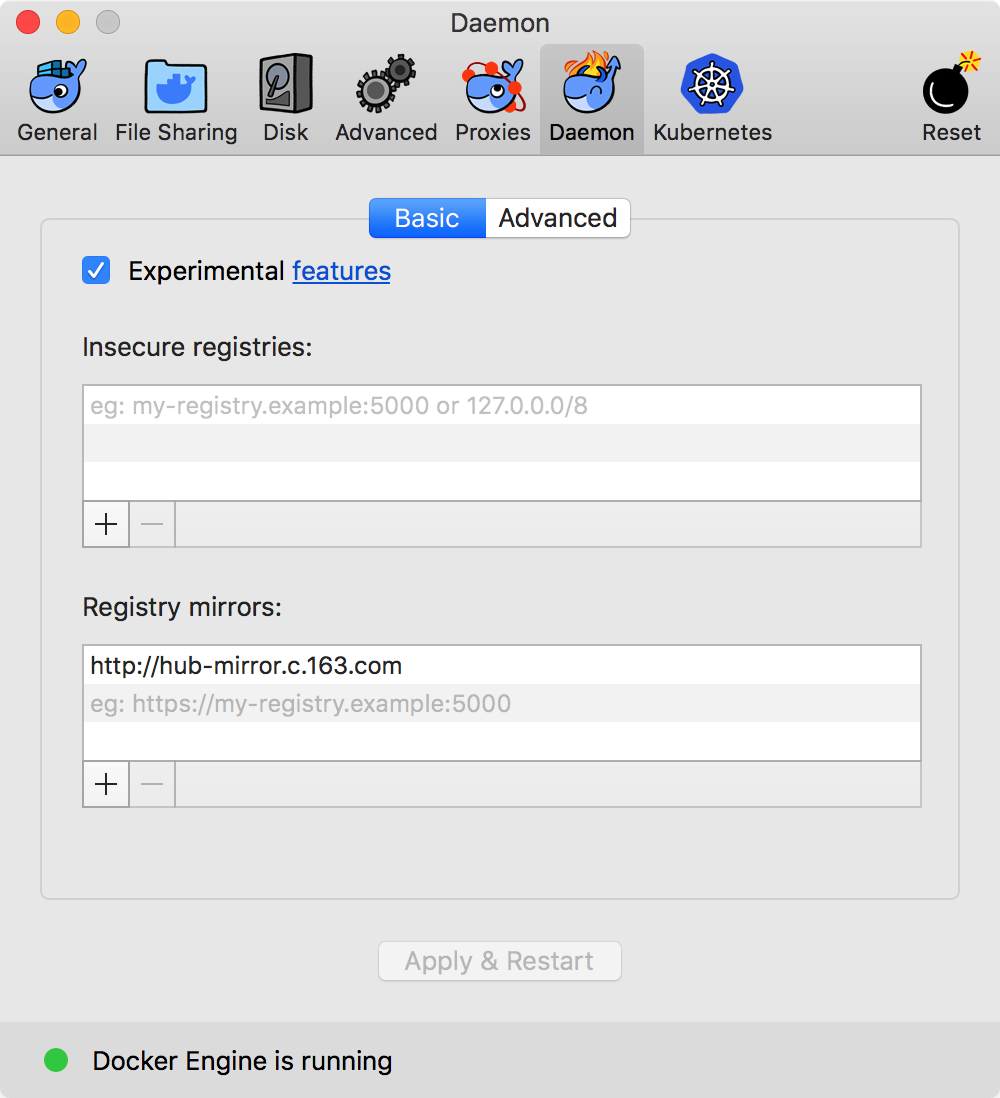The image size is (1000, 1098).
Task: Open the Proxies preferences pane
Action: pyautogui.click(x=493, y=100)
